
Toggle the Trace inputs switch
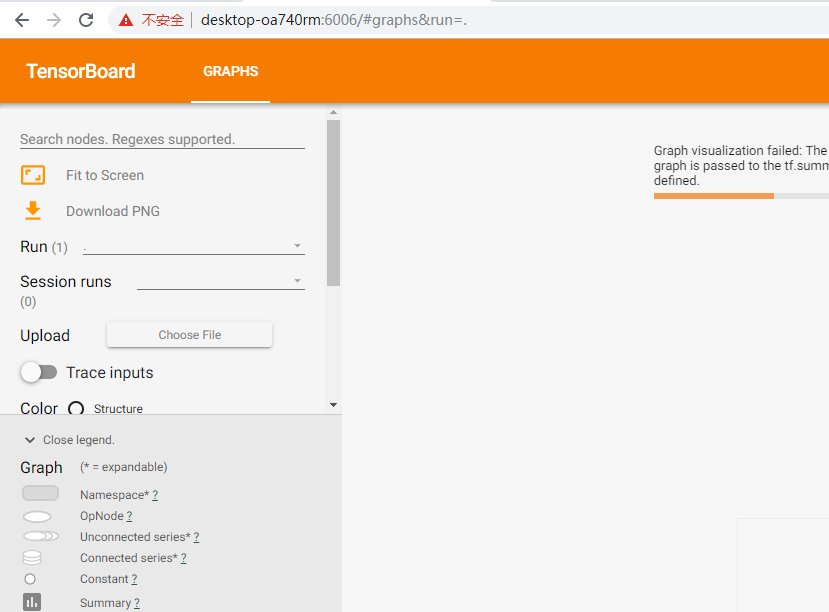[x=39, y=373]
